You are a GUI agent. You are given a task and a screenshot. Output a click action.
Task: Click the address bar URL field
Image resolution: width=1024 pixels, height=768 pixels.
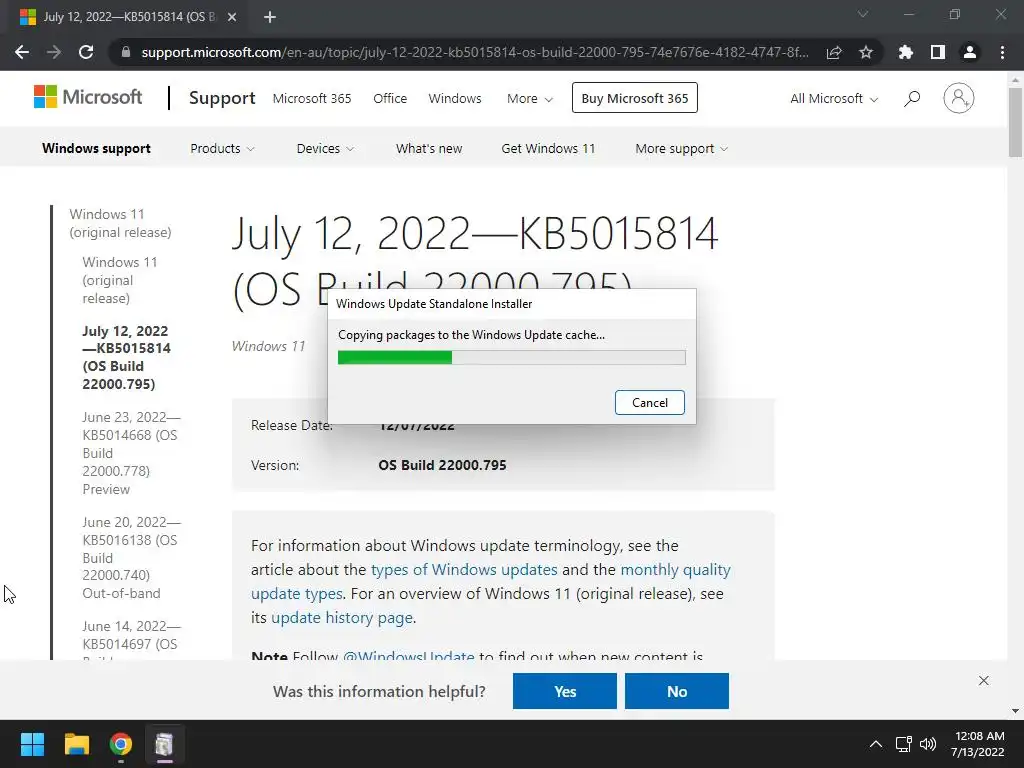pos(474,52)
